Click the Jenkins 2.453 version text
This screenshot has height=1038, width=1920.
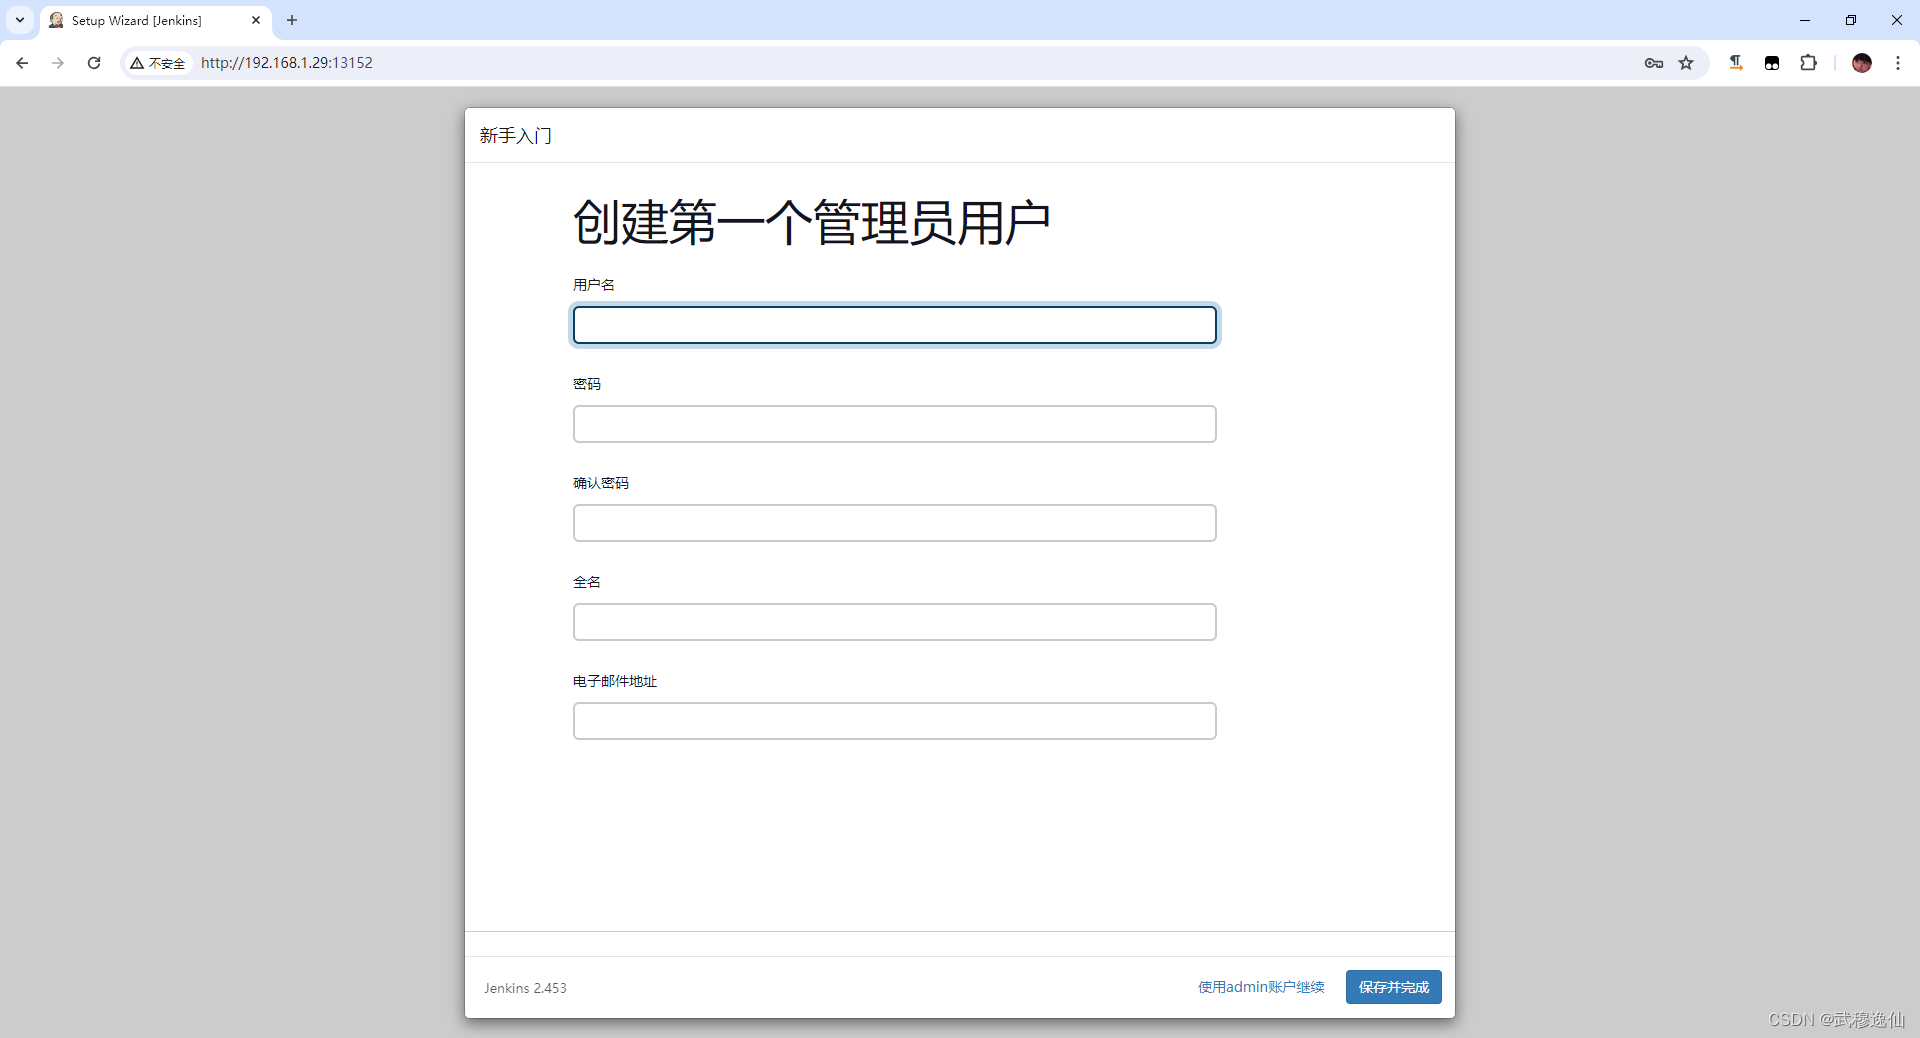tap(525, 988)
